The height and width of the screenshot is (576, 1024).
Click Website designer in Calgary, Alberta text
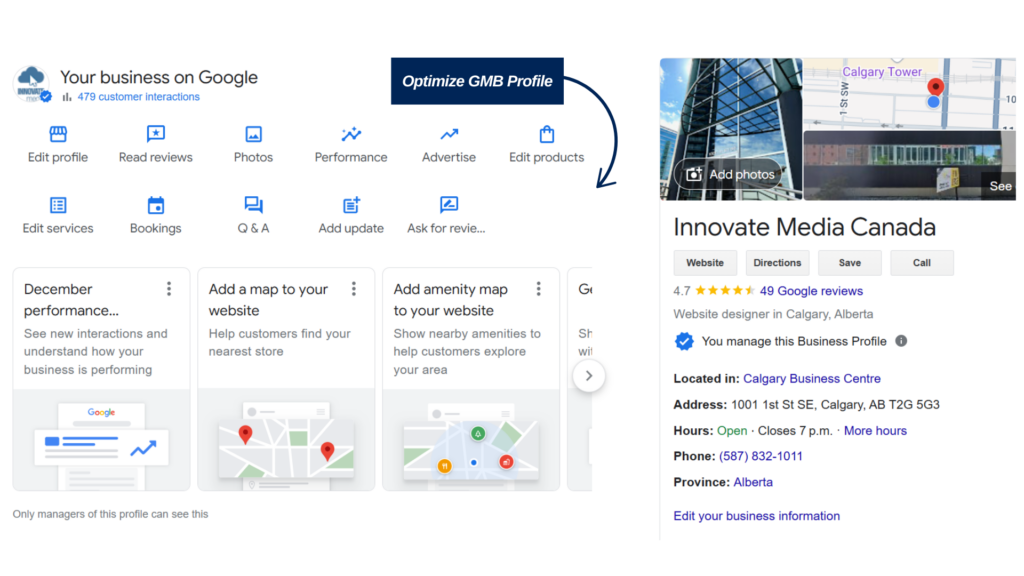click(x=773, y=314)
